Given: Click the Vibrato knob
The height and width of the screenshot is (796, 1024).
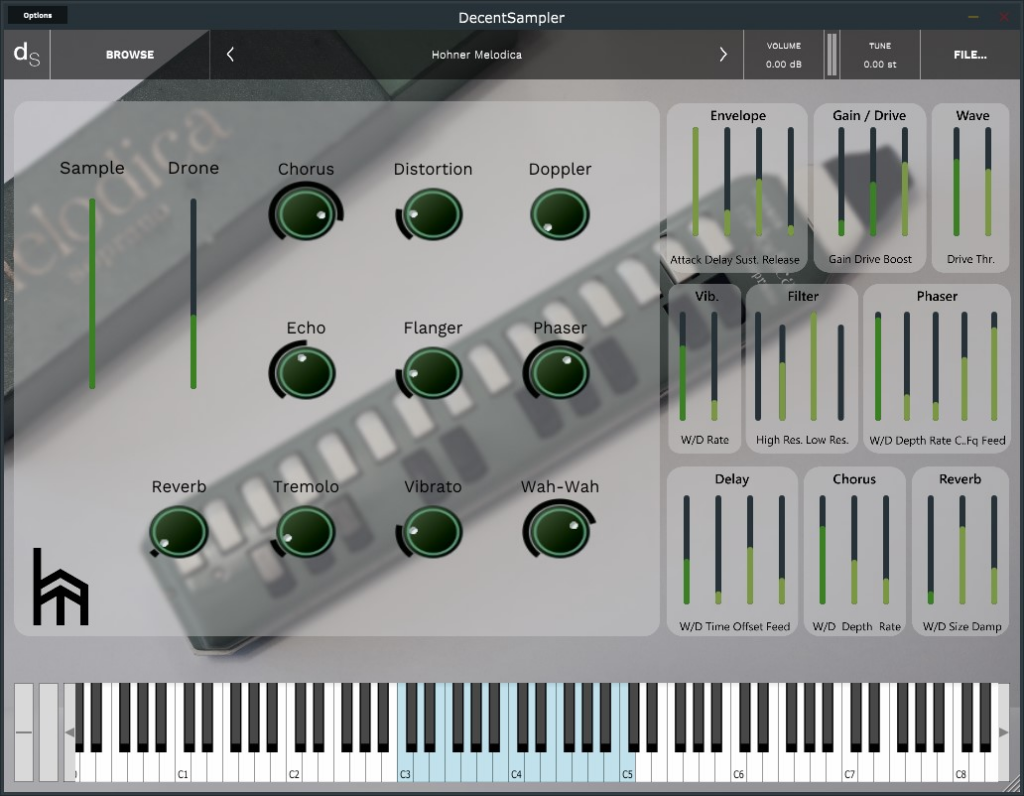Looking at the screenshot, I should [432, 532].
